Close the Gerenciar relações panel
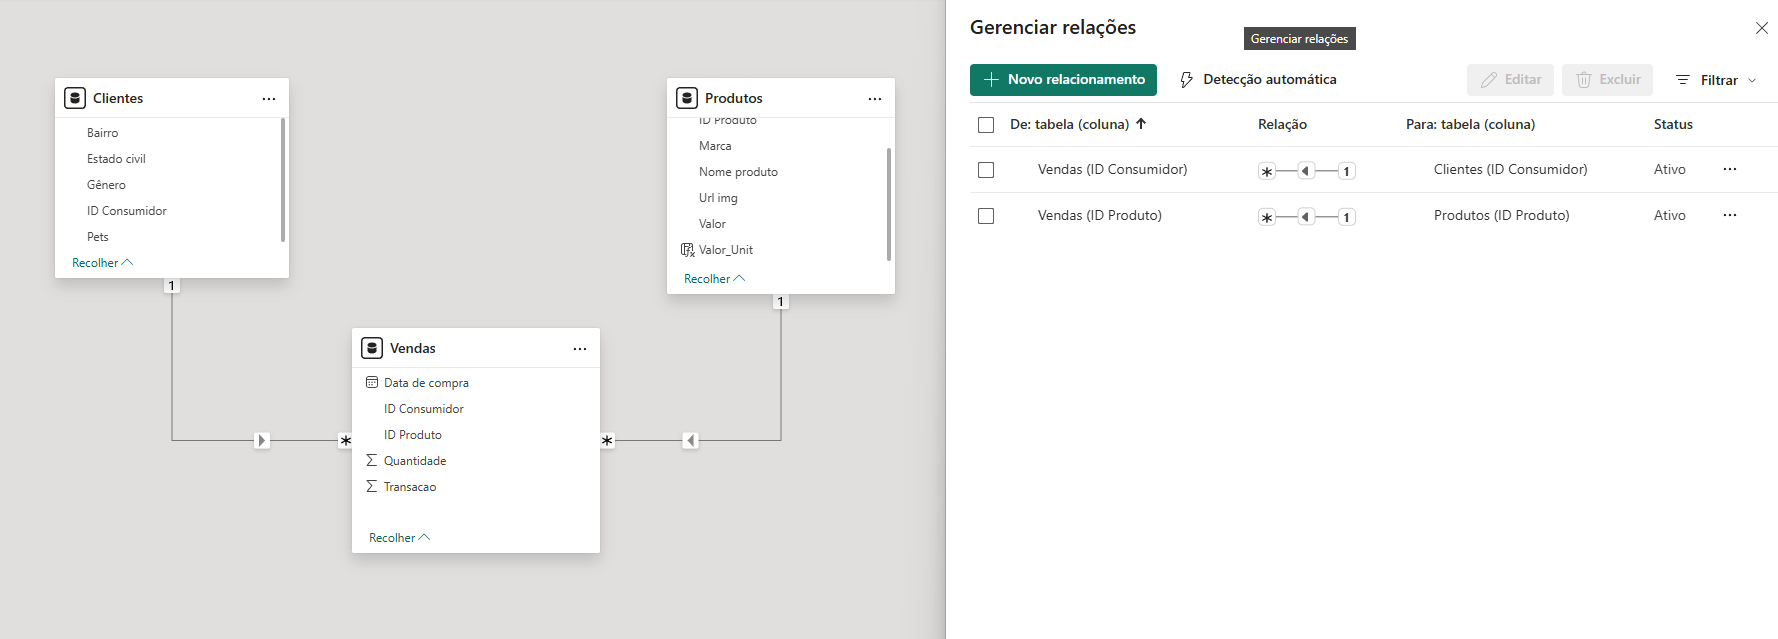The height and width of the screenshot is (639, 1778). click(1762, 28)
